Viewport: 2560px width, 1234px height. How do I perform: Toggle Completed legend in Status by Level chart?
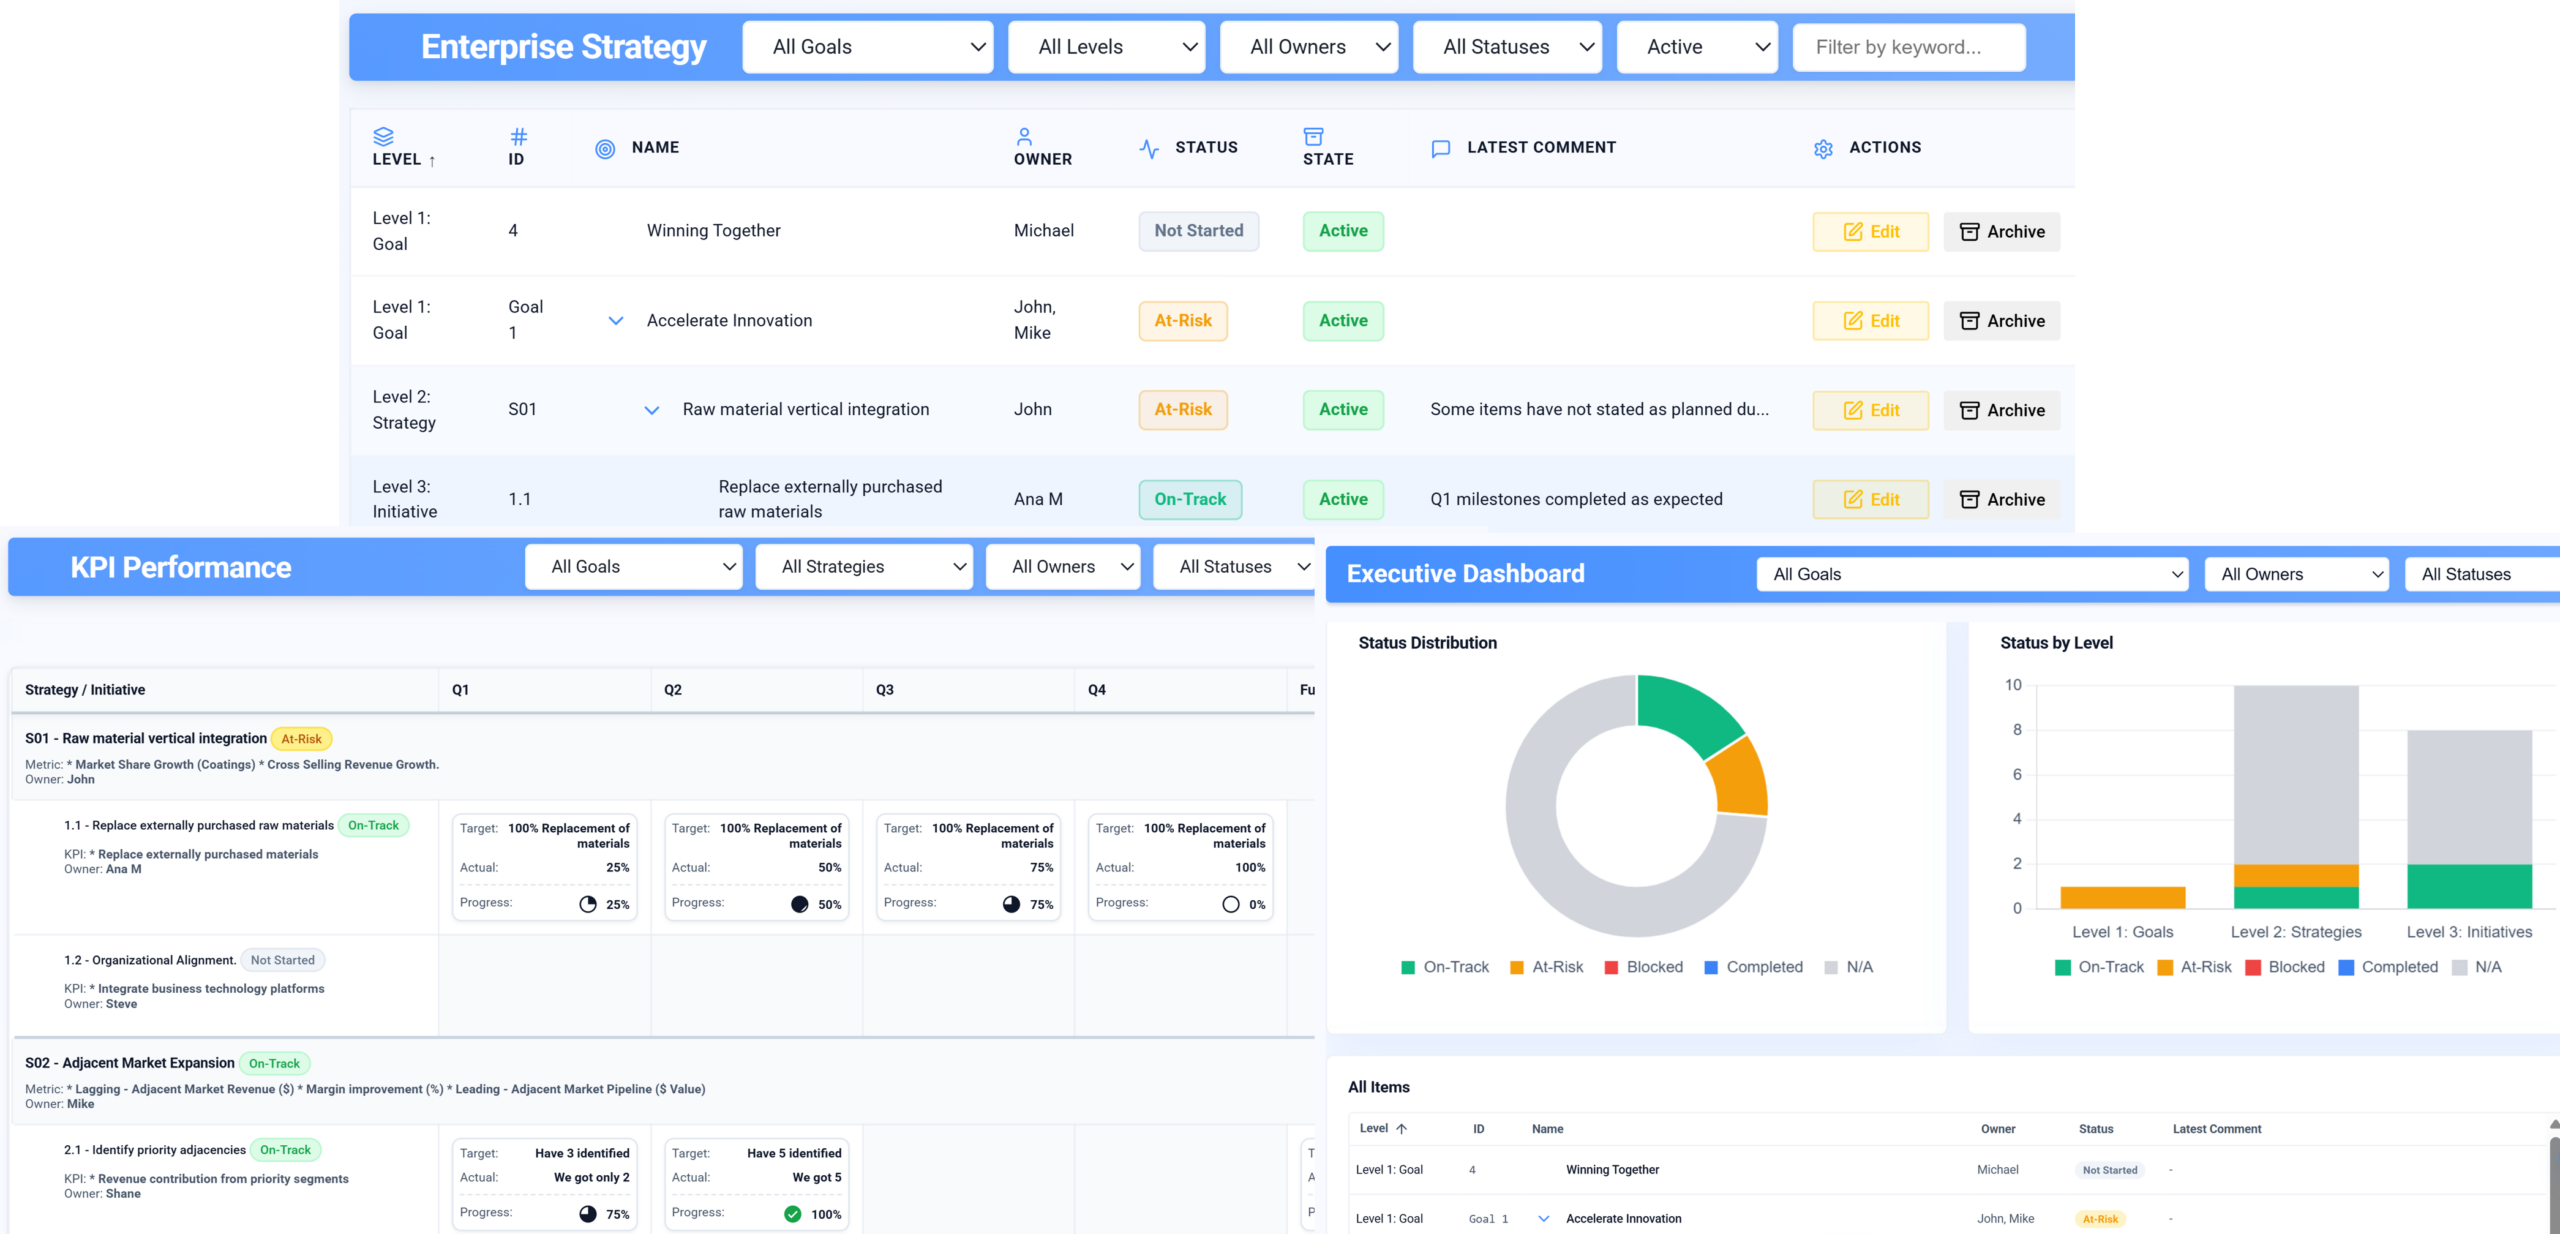(2388, 967)
